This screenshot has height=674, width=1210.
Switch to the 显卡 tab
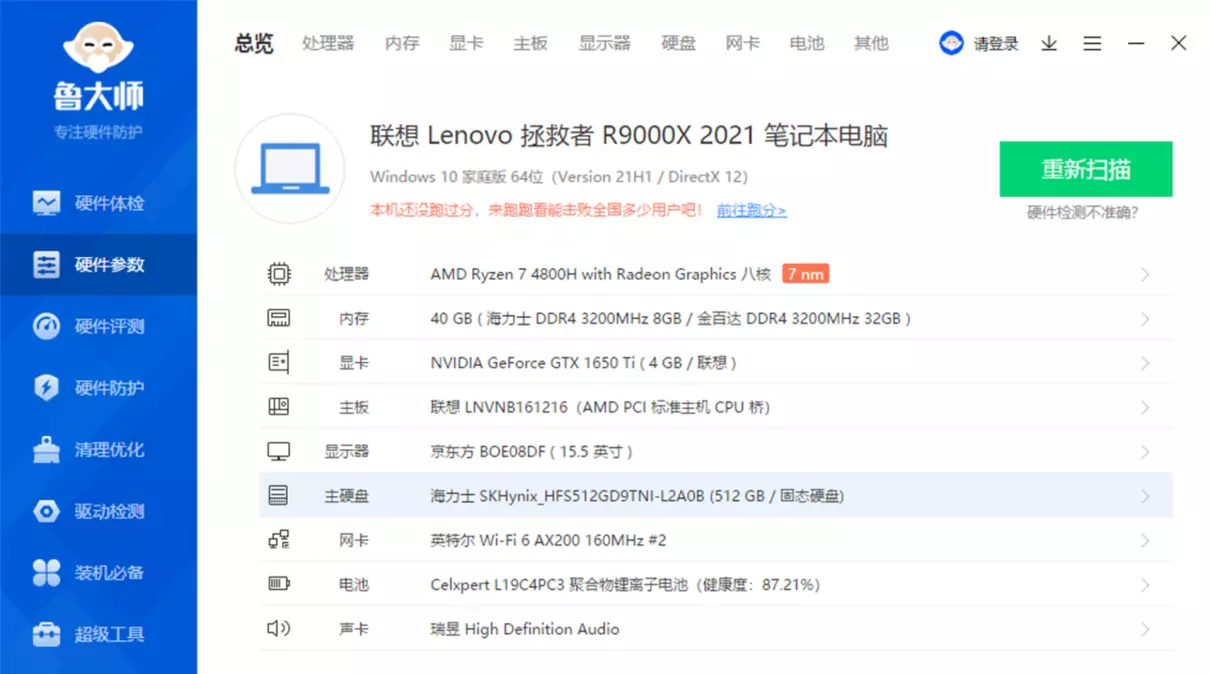pyautogui.click(x=466, y=43)
